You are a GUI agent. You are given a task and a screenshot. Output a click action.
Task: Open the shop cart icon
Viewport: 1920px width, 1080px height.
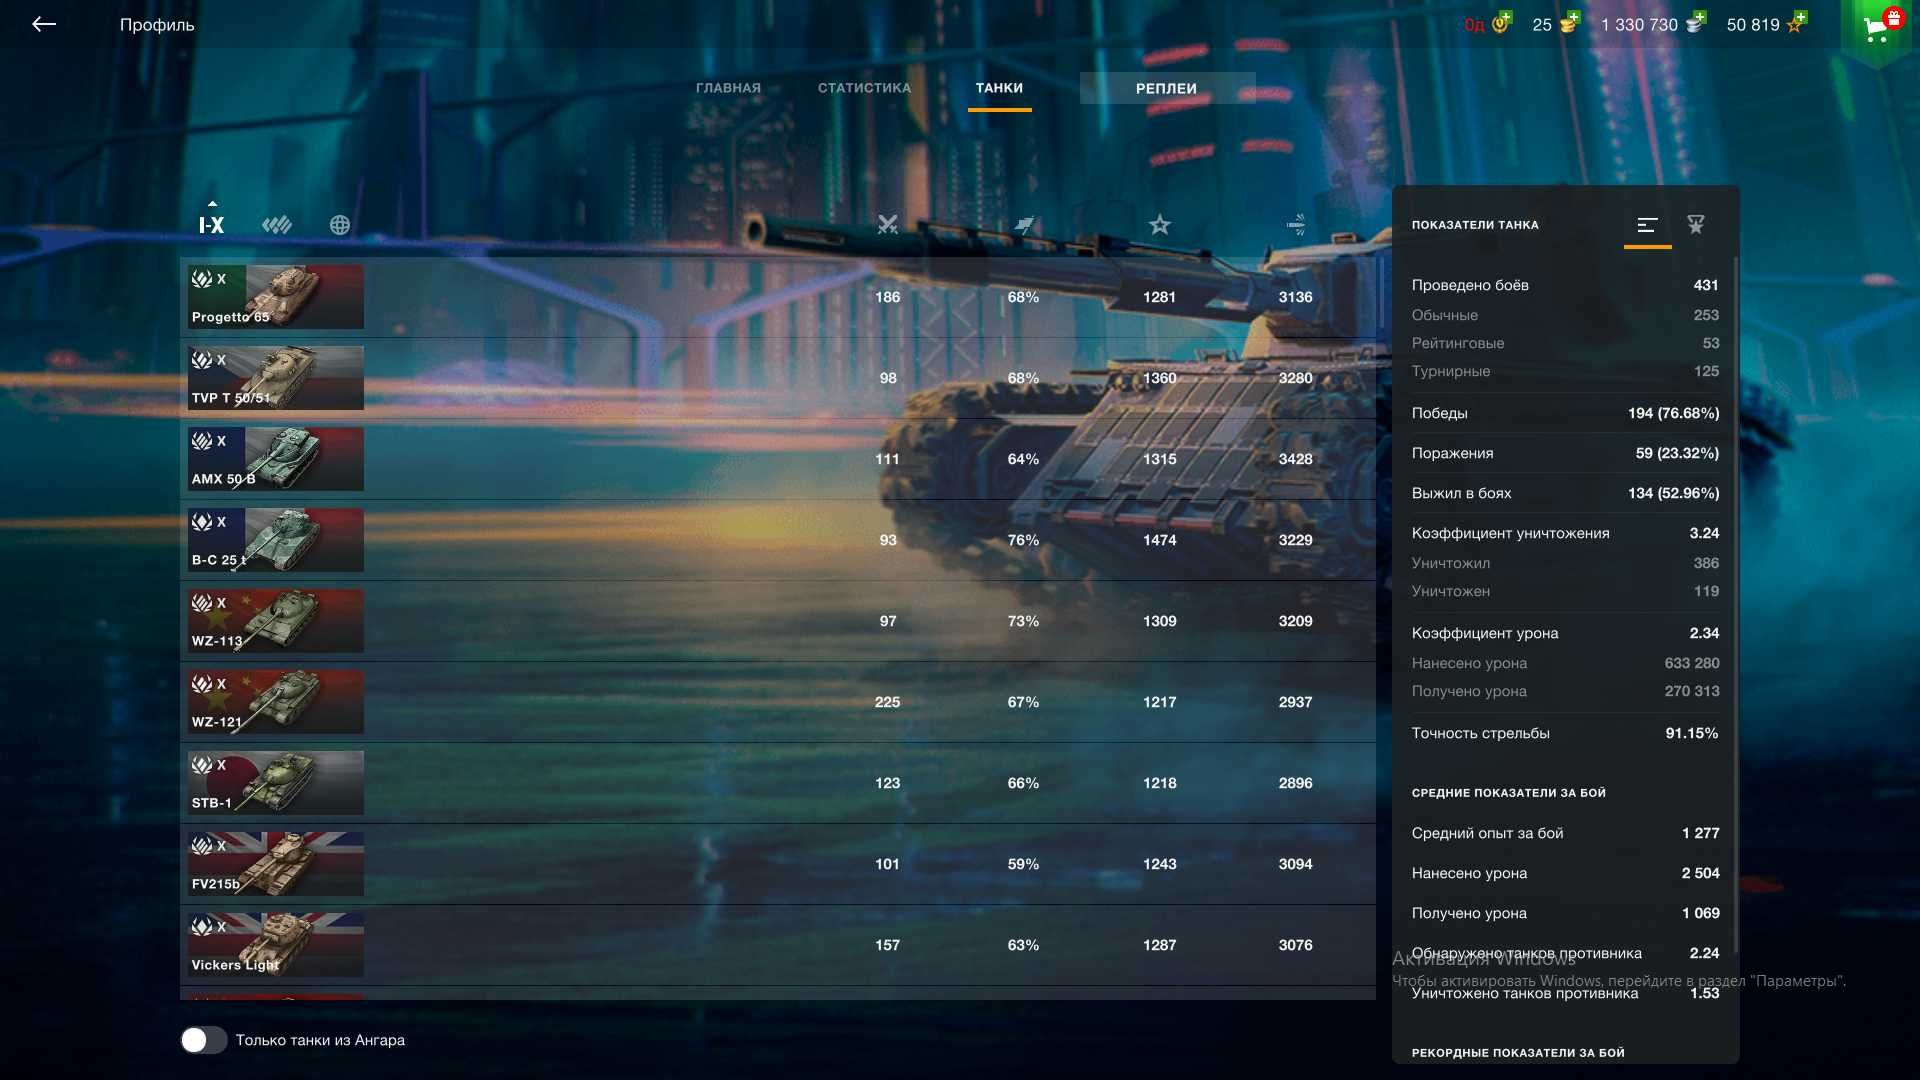pyautogui.click(x=1876, y=28)
